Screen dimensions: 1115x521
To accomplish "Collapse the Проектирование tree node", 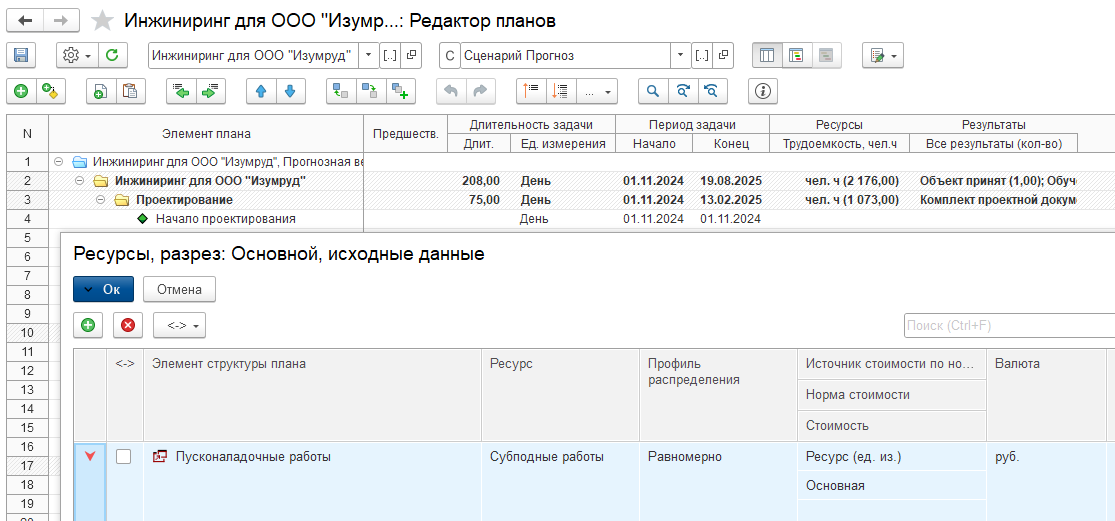I will point(100,200).
